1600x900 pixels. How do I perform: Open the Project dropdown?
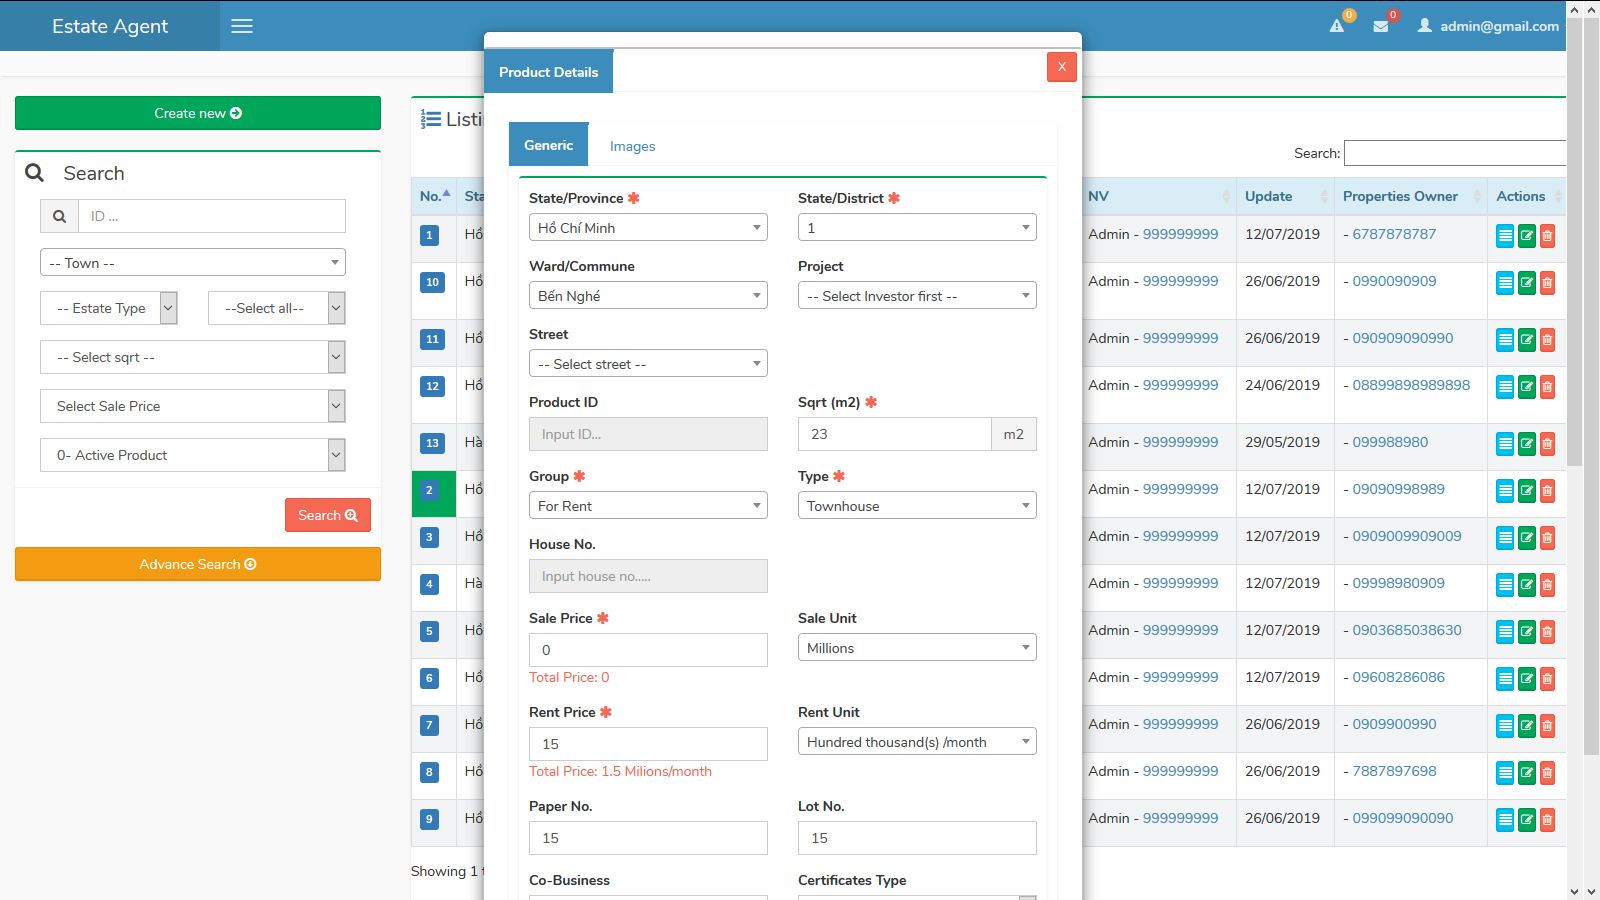pyautogui.click(x=917, y=296)
